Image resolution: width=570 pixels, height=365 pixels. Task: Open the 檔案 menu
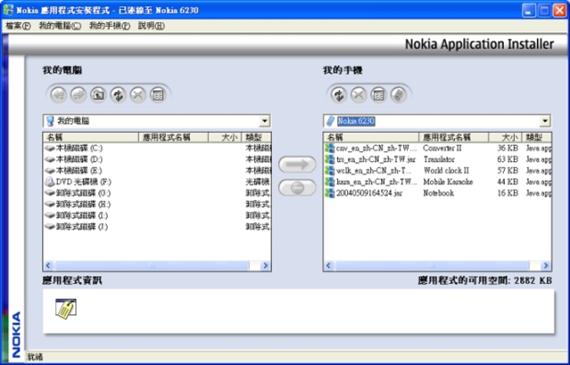pos(18,26)
